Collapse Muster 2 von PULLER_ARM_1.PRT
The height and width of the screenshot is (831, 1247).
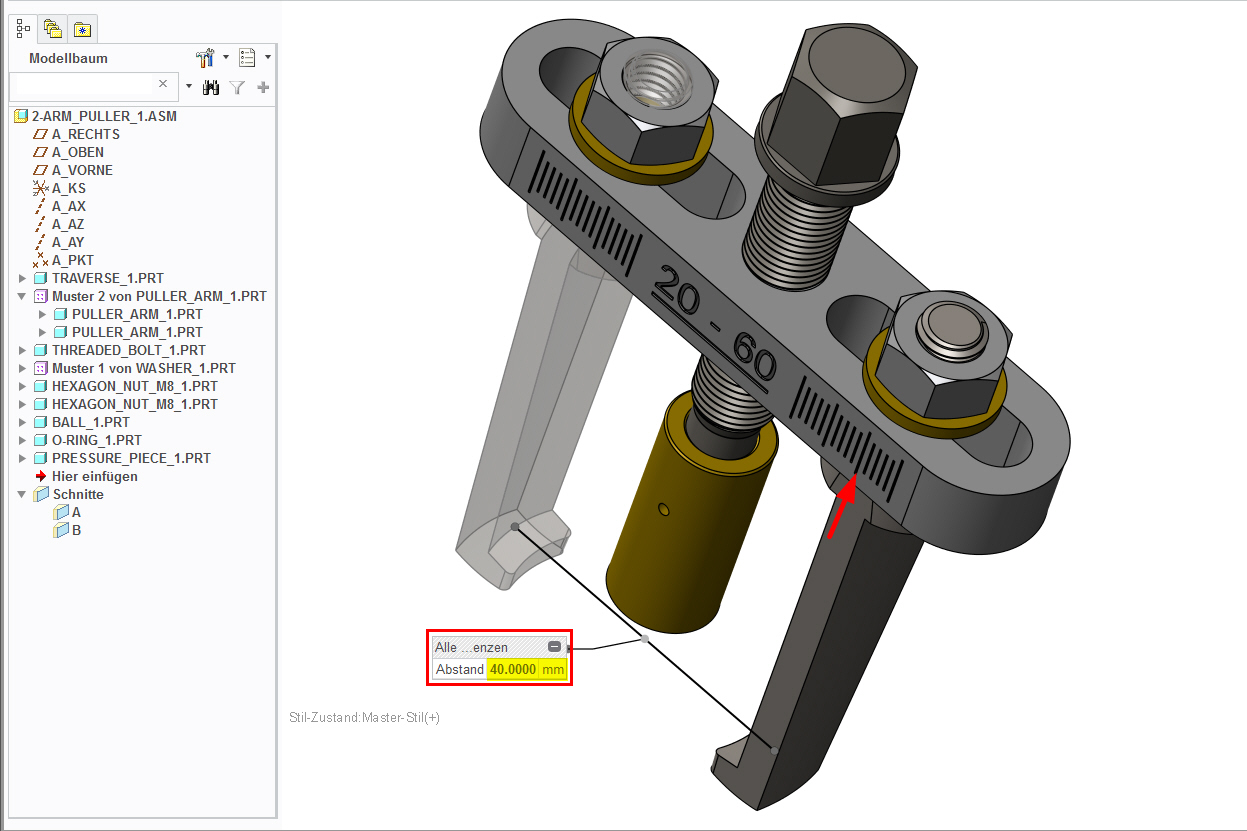(x=22, y=296)
